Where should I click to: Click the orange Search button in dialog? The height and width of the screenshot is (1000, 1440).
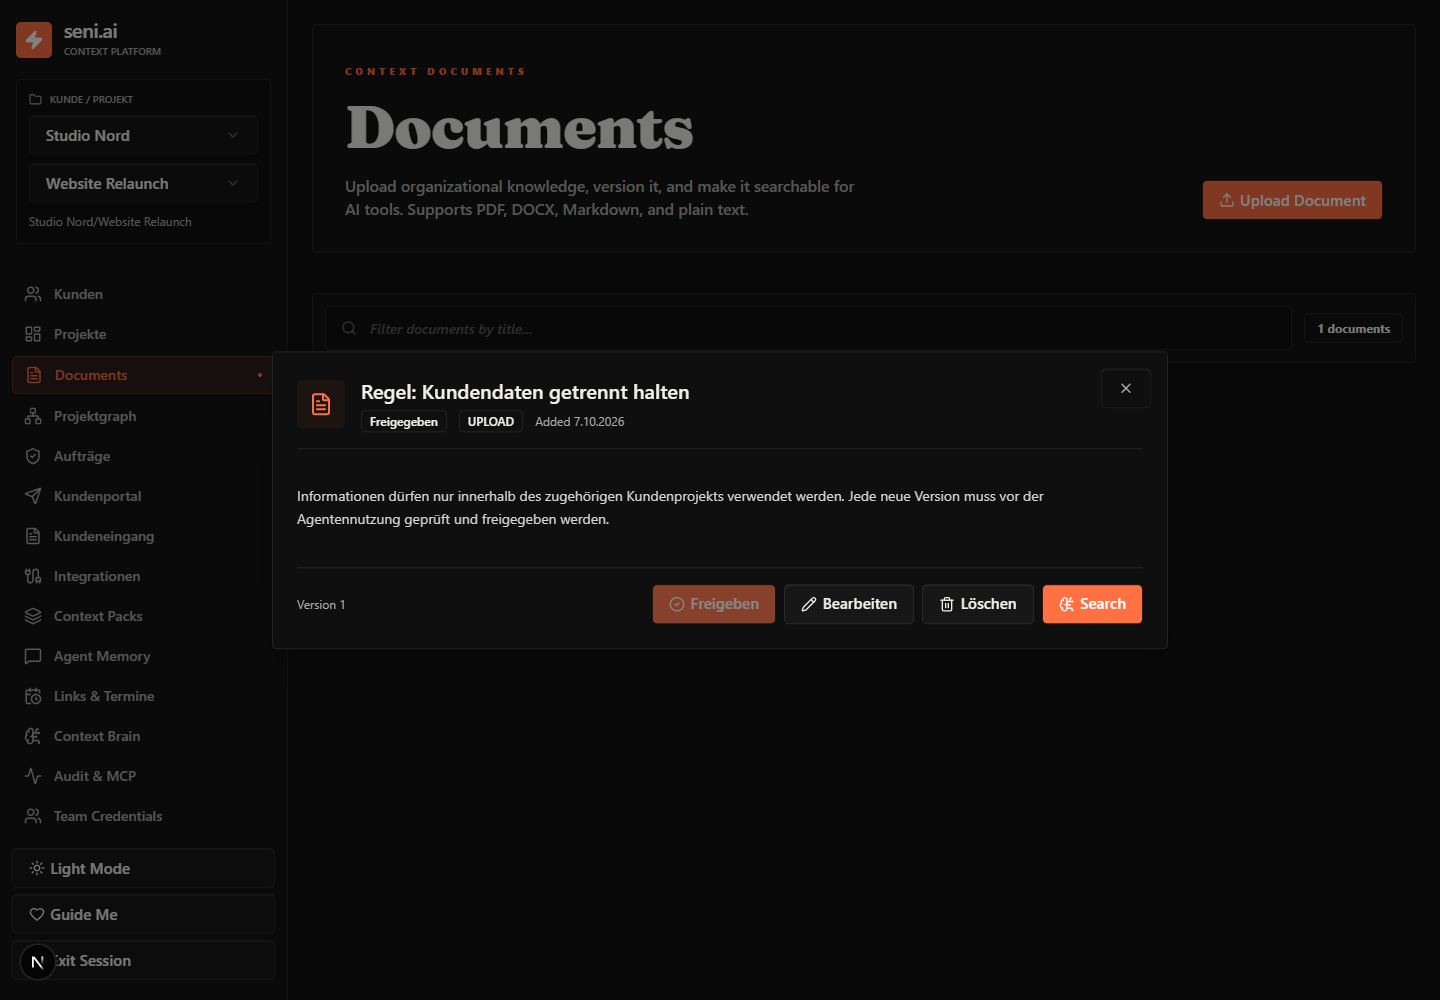click(1092, 604)
